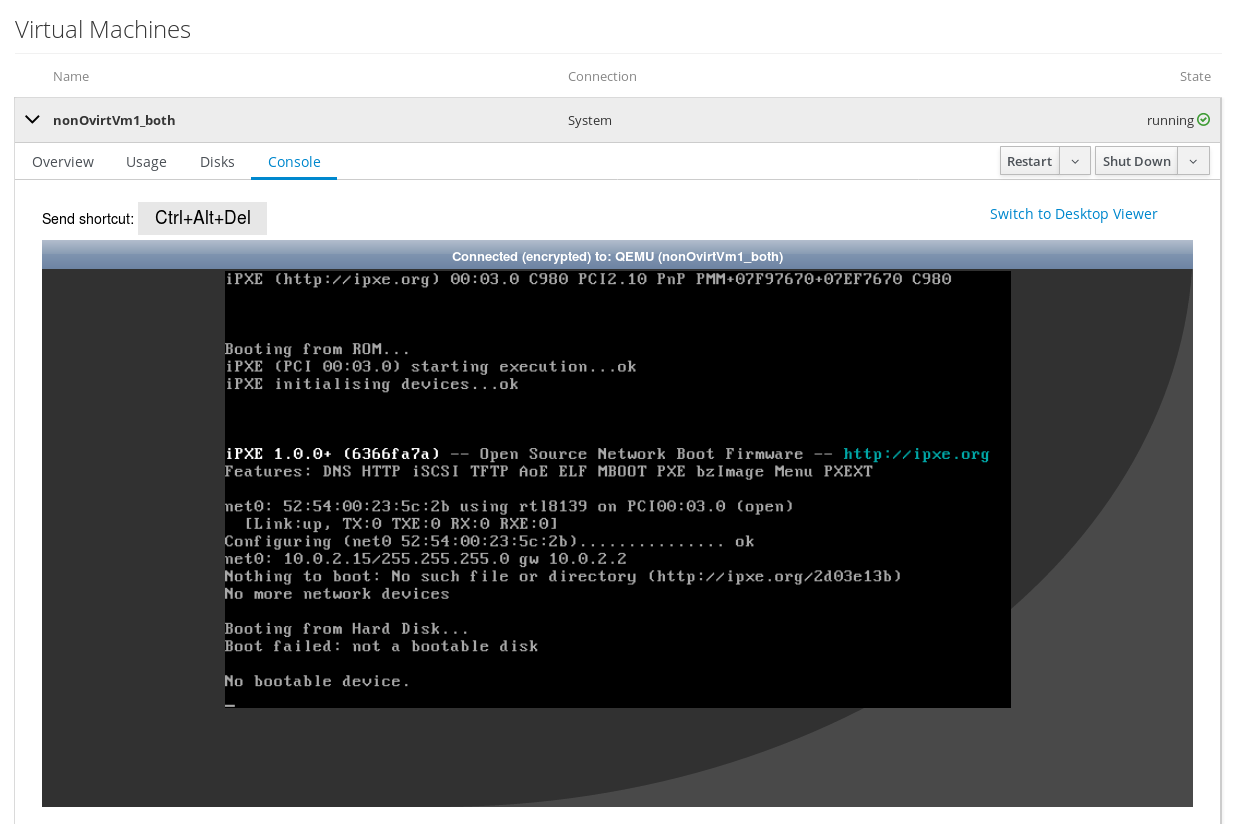Expand the Restart dropdown caret
This screenshot has width=1233, height=824.
(x=1075, y=161)
